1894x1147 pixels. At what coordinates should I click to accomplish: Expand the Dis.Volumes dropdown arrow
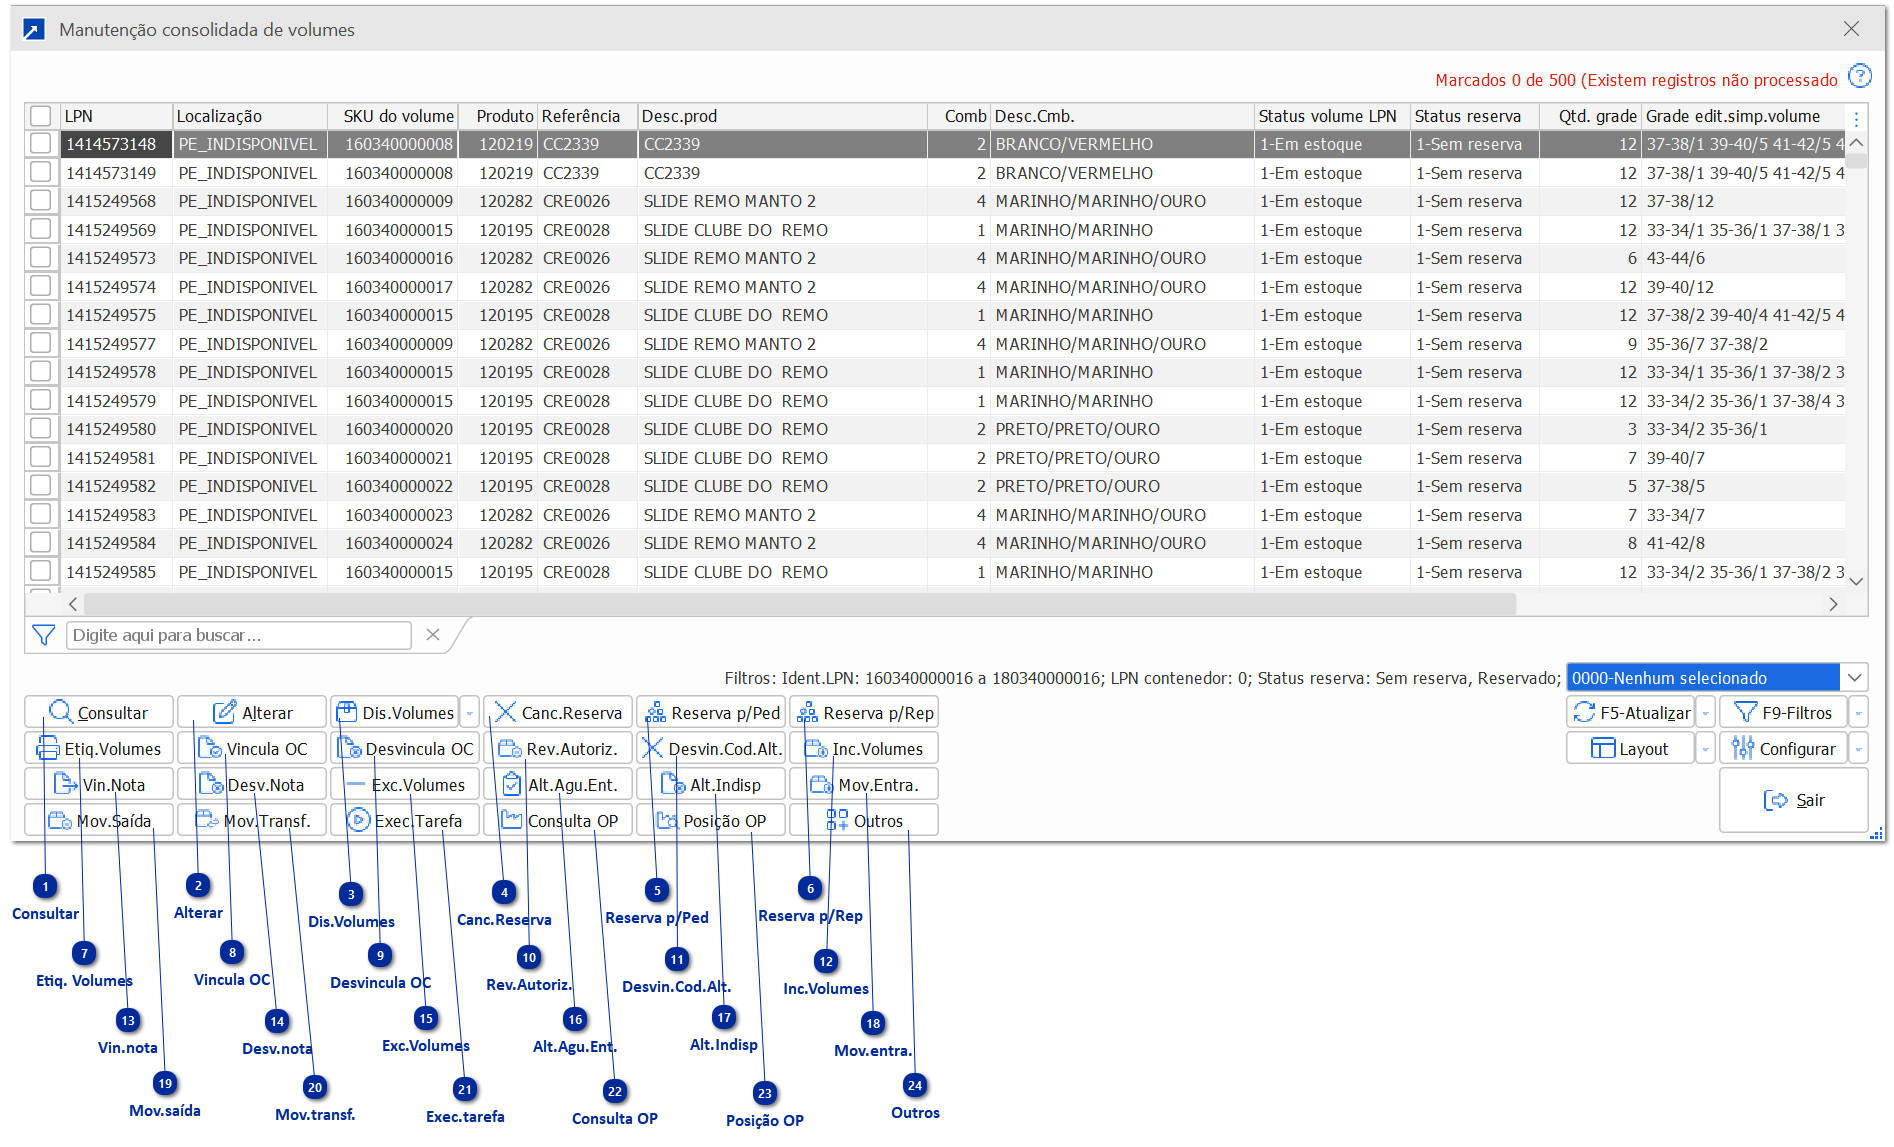470,713
